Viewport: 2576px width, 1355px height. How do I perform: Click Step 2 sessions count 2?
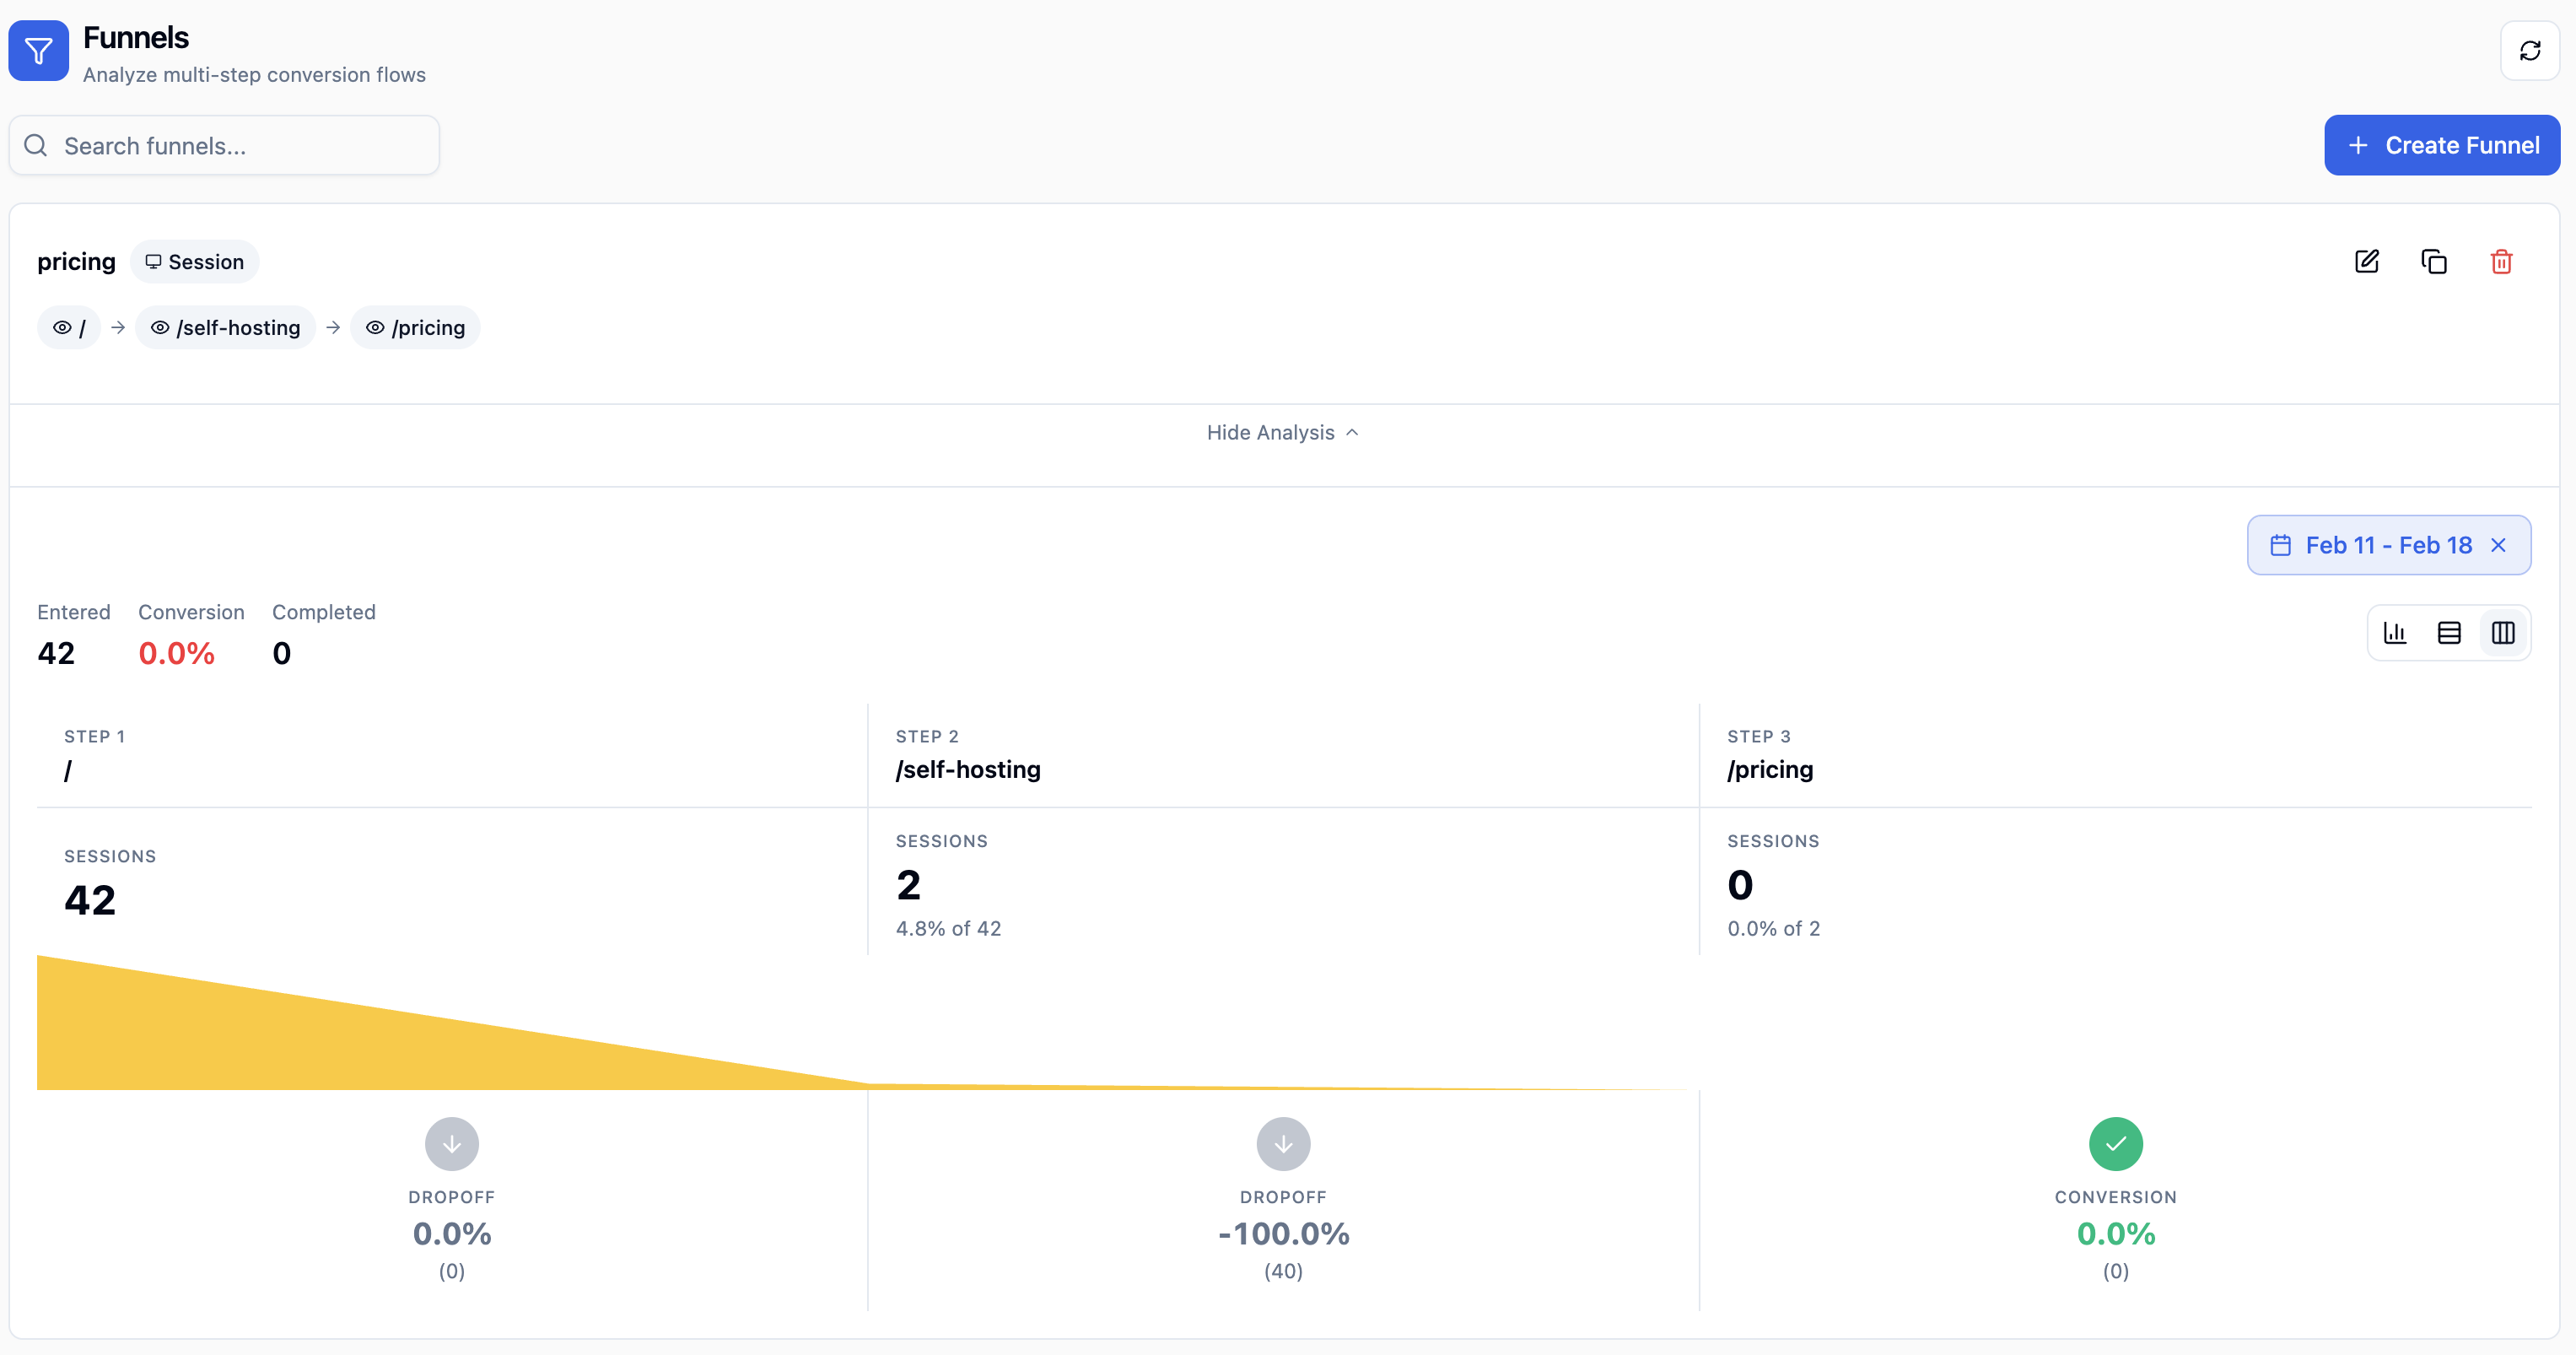point(908,885)
